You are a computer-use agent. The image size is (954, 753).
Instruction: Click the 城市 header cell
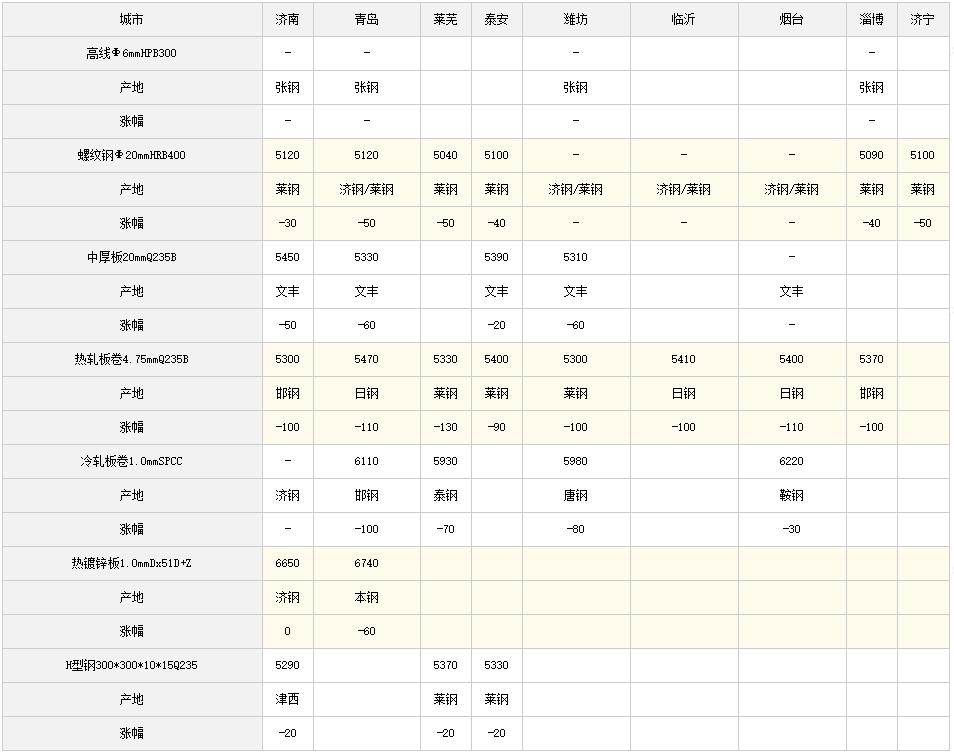pos(132,19)
